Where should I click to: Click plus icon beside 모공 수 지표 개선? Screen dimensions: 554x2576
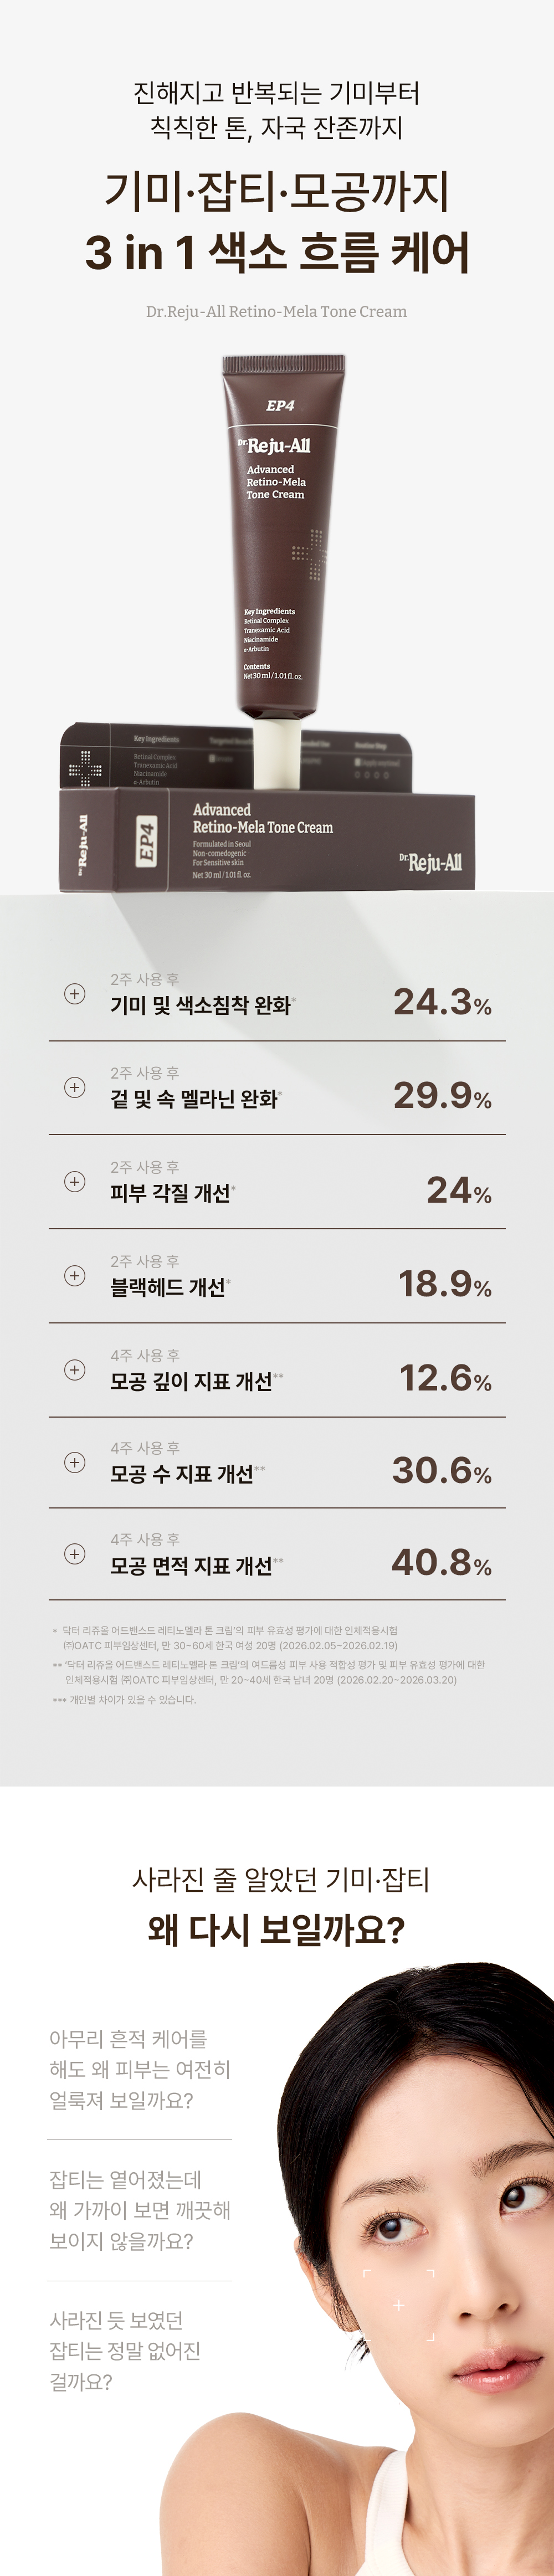[75, 1461]
